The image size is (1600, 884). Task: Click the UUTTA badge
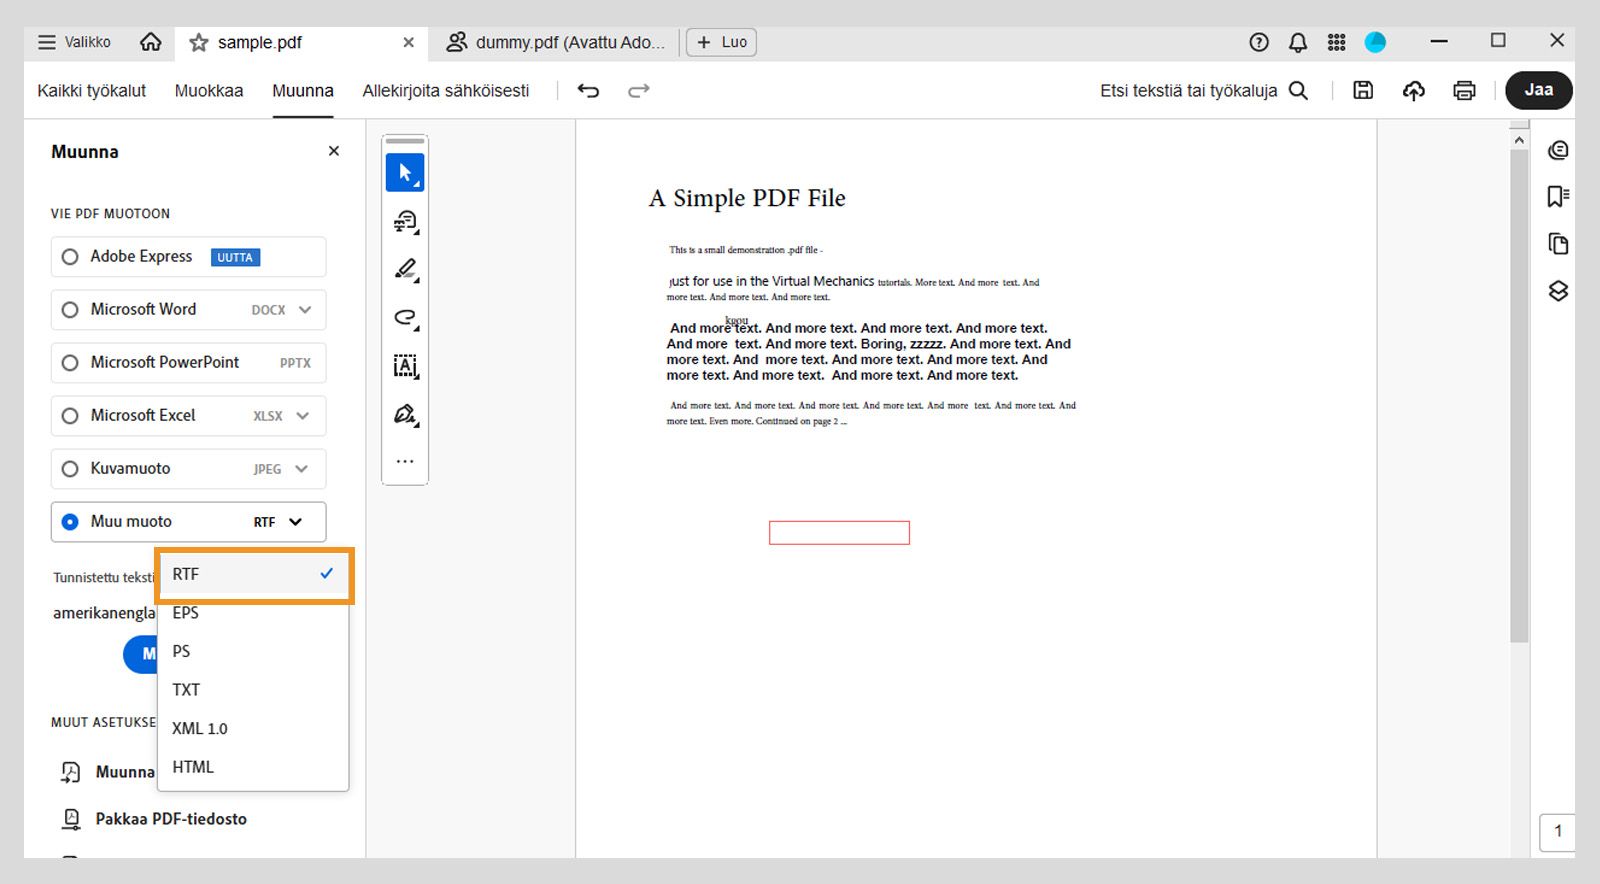point(235,257)
